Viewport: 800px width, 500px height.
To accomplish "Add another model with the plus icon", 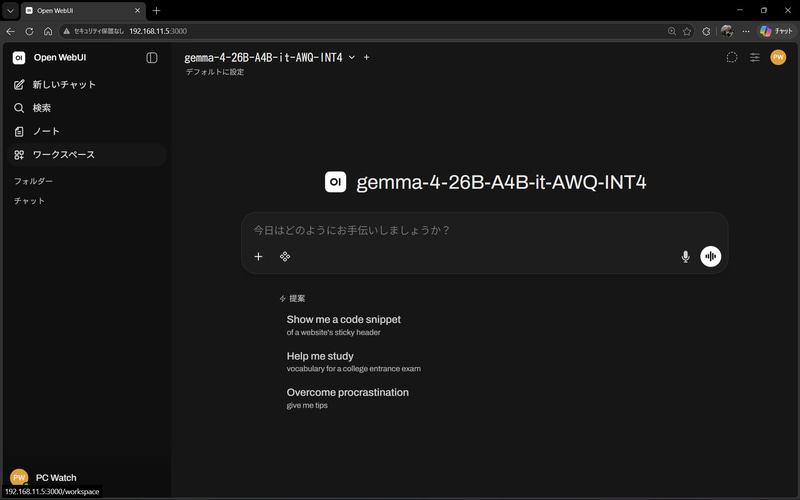I will [366, 58].
